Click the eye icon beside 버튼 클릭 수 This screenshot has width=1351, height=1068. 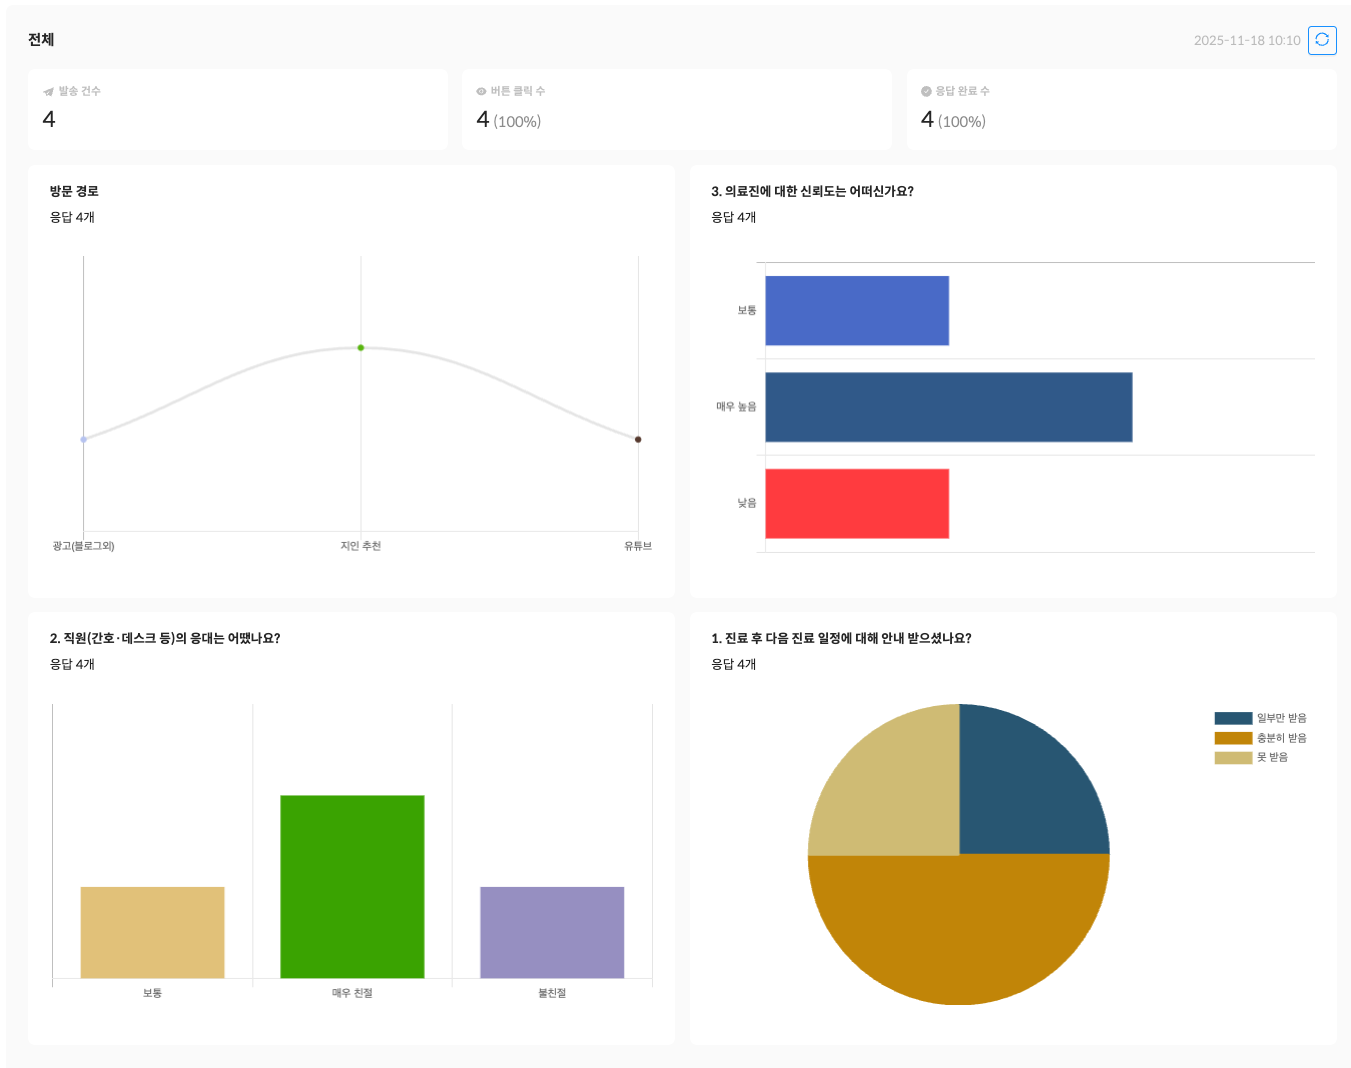pyautogui.click(x=481, y=91)
